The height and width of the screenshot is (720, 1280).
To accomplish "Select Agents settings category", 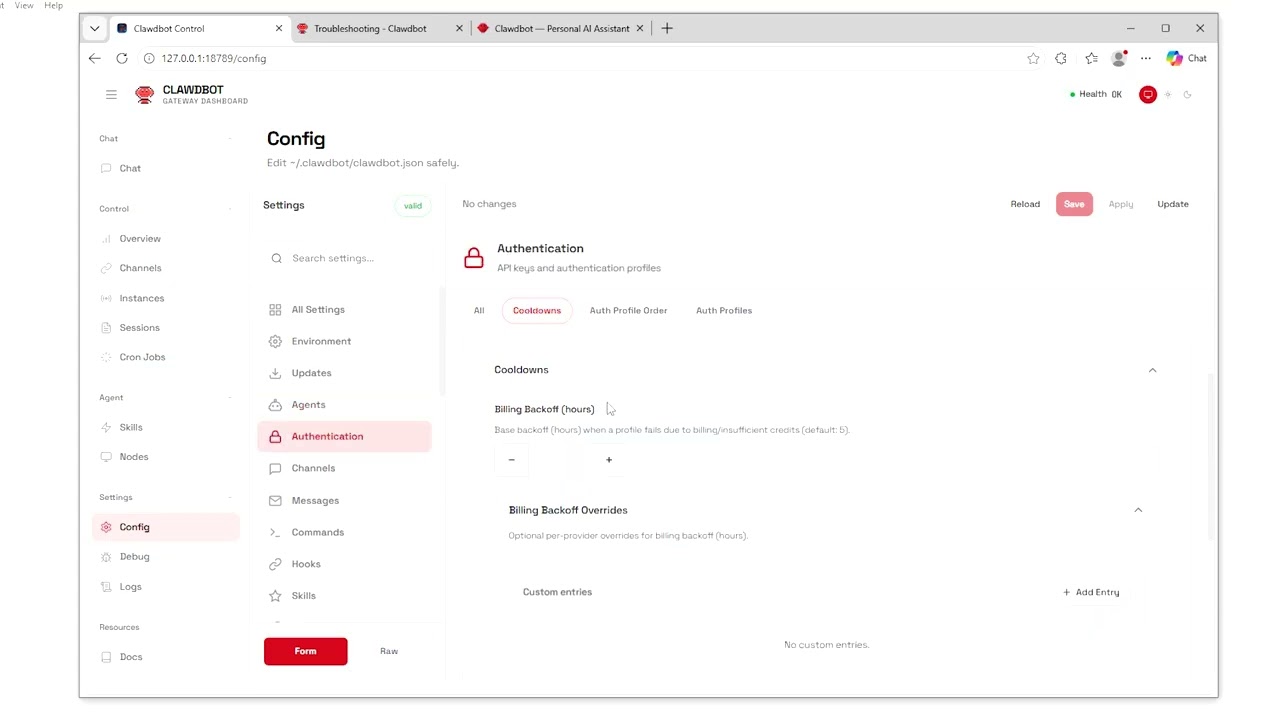I will click(344, 405).
